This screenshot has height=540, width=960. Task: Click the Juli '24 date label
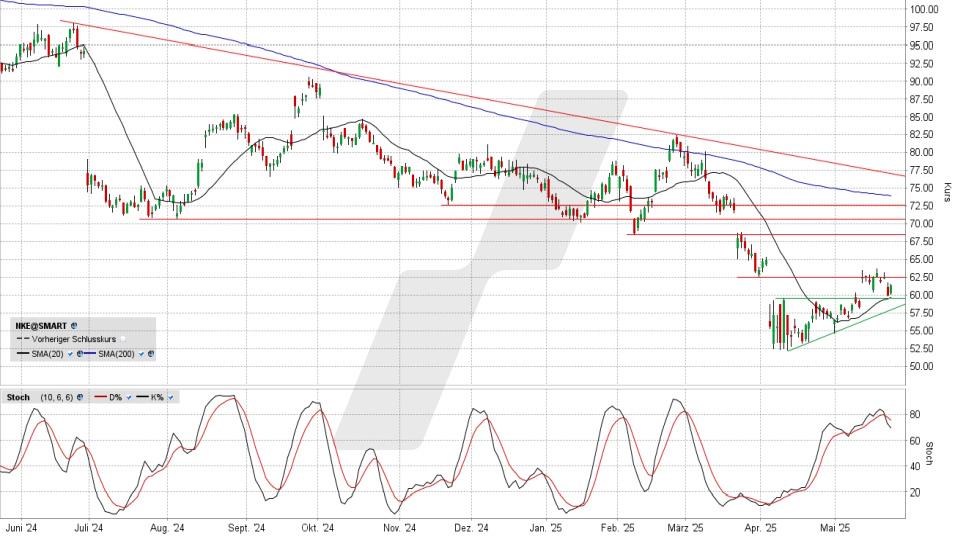(x=89, y=528)
